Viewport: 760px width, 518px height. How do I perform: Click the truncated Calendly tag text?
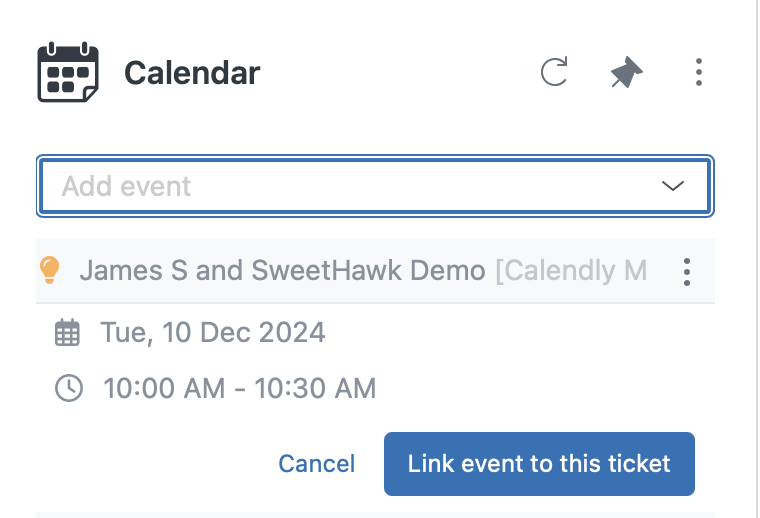[x=571, y=270]
